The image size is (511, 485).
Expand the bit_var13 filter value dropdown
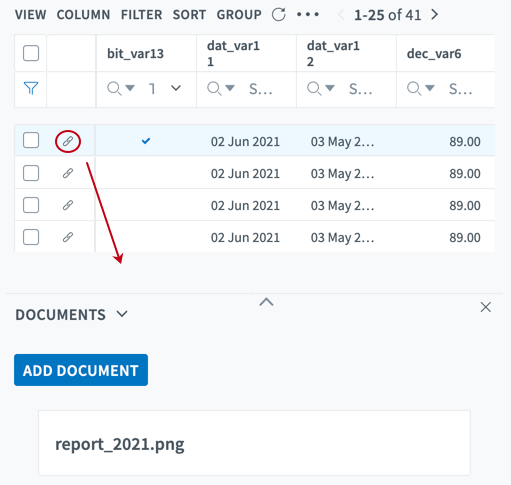[176, 88]
